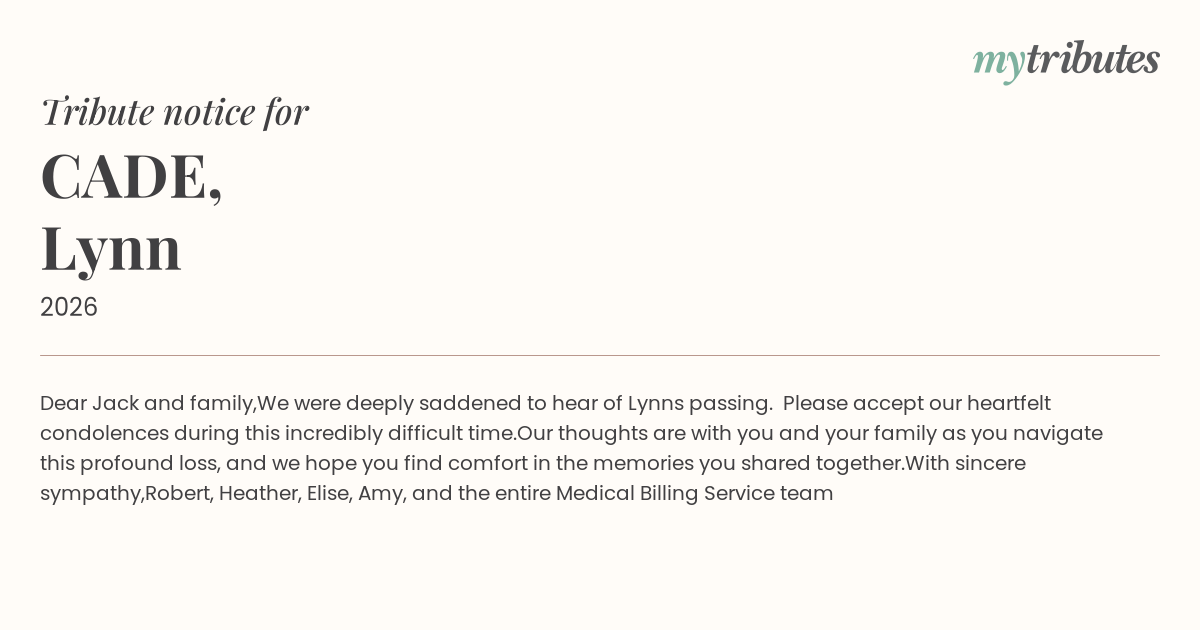Select the first name "Lynn" heading
Screen dimensions: 1200x630
tap(111, 247)
